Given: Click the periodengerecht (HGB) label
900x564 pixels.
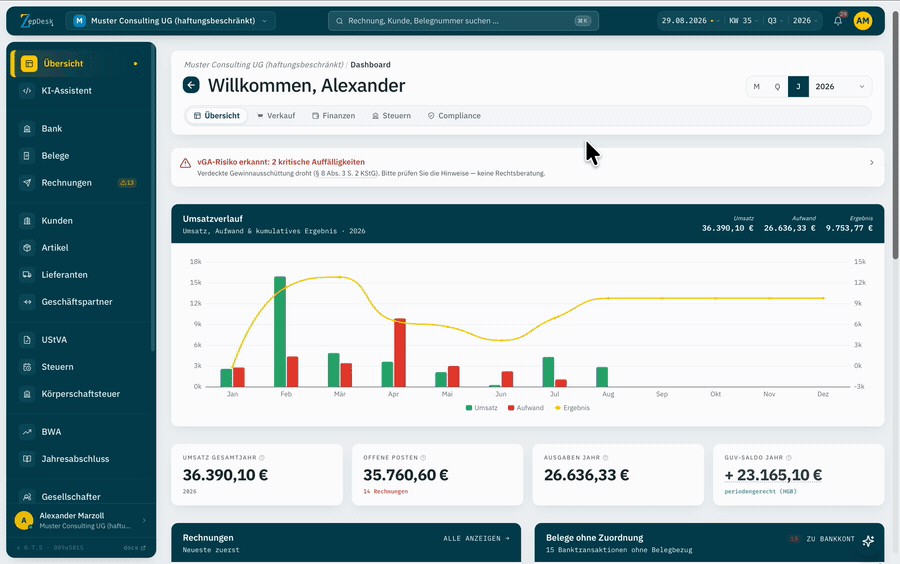Looking at the screenshot, I should (761, 491).
